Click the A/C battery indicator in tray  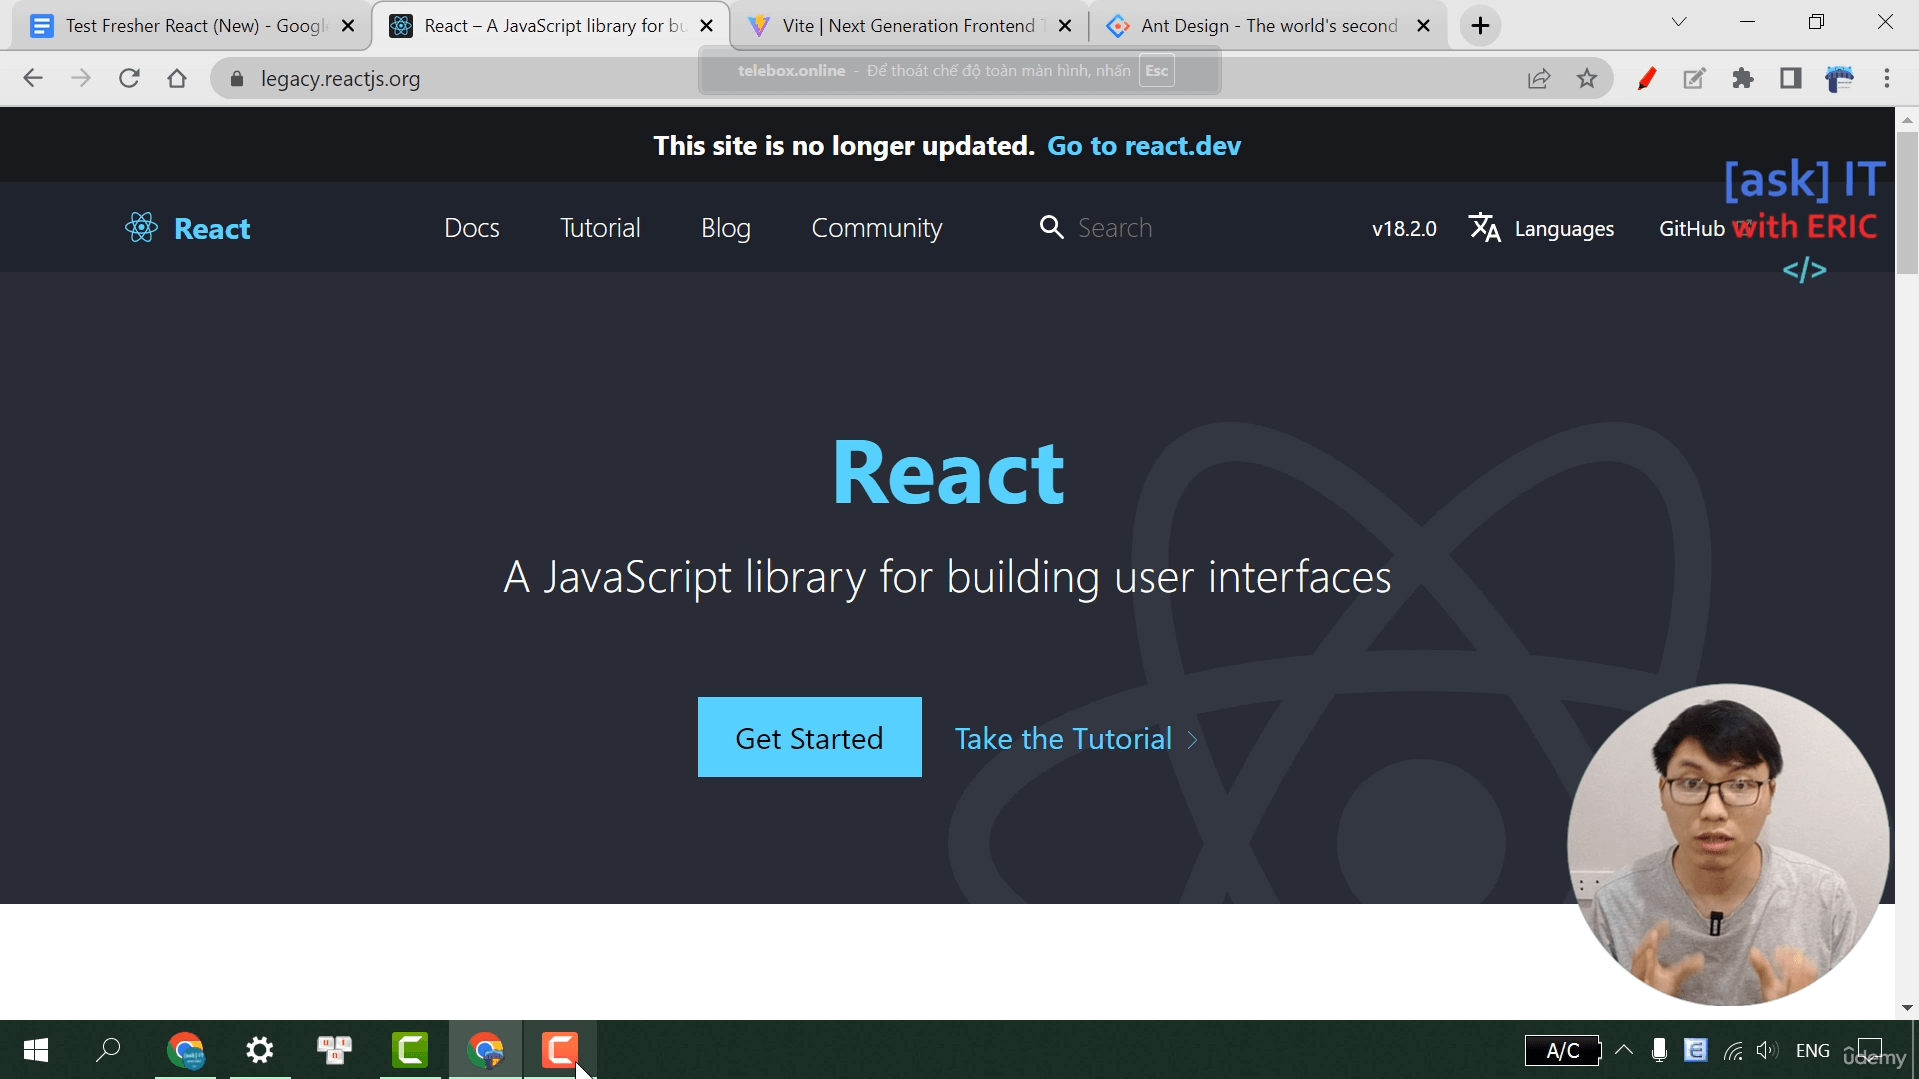1562,1051
